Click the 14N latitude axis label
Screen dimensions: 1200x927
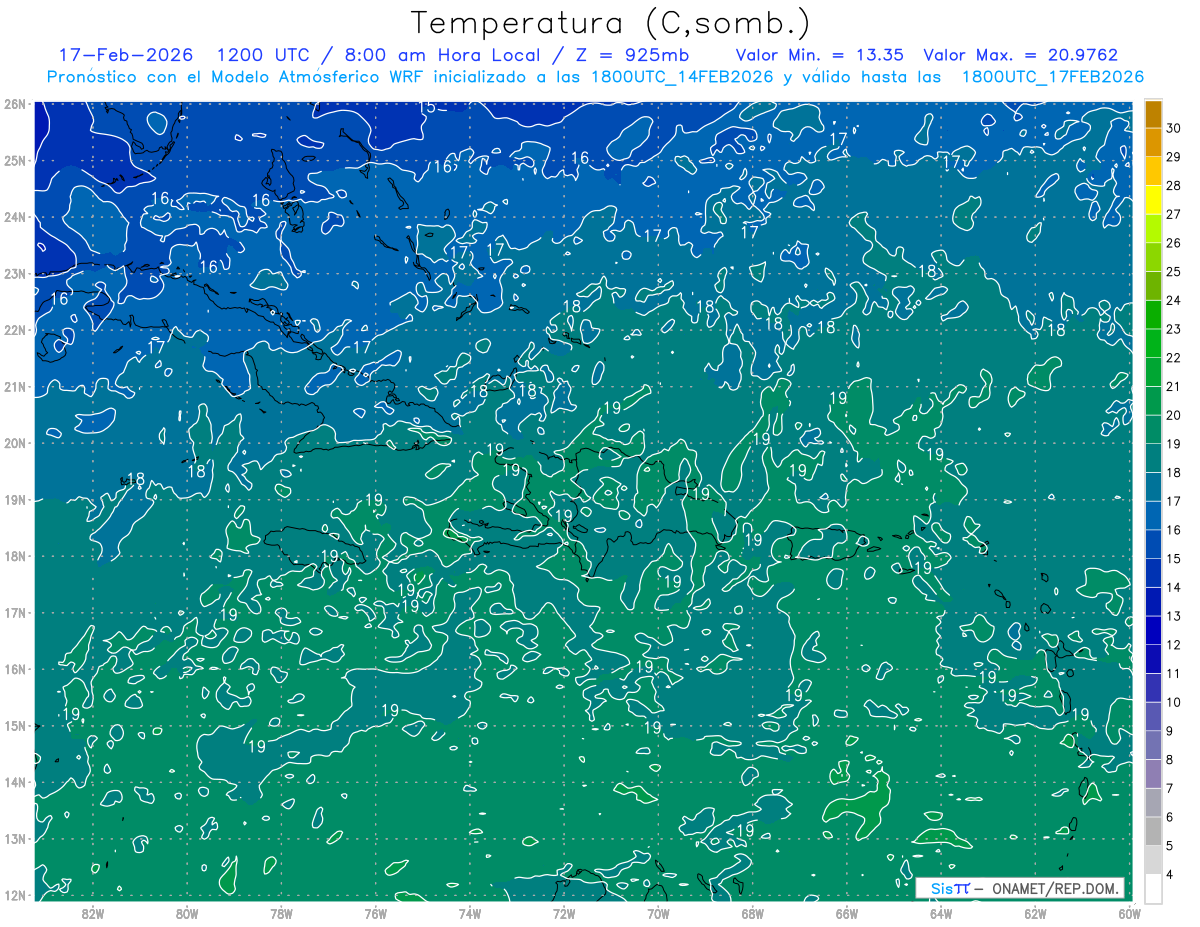[x=14, y=782]
